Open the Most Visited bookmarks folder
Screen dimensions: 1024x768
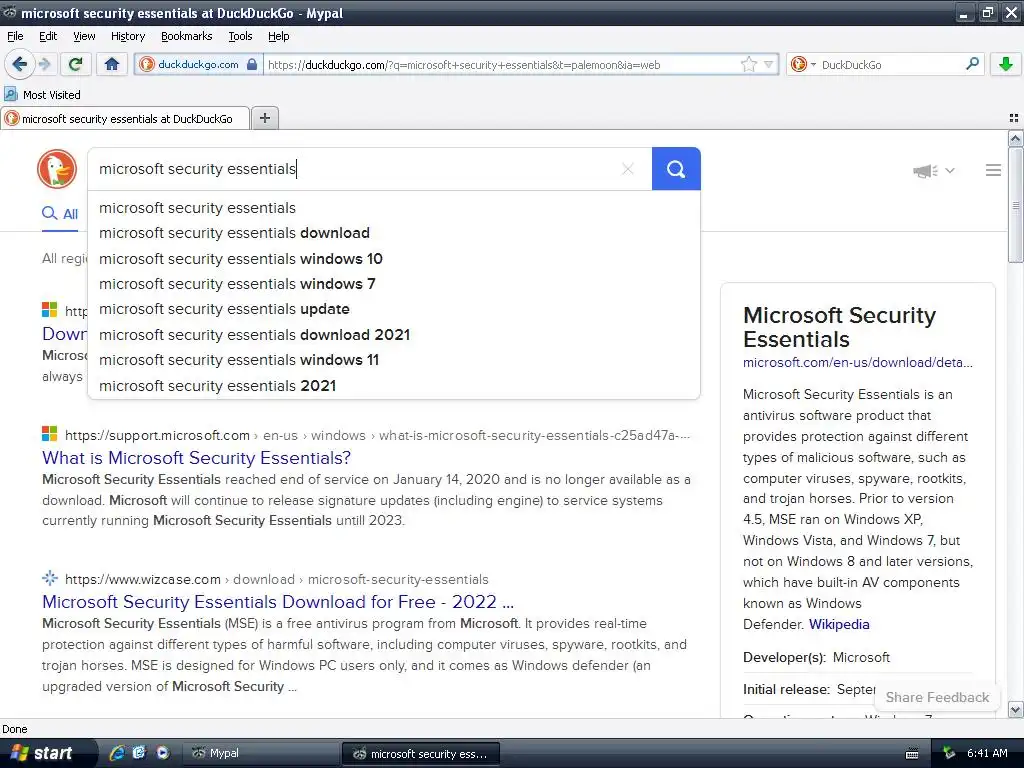(42, 95)
